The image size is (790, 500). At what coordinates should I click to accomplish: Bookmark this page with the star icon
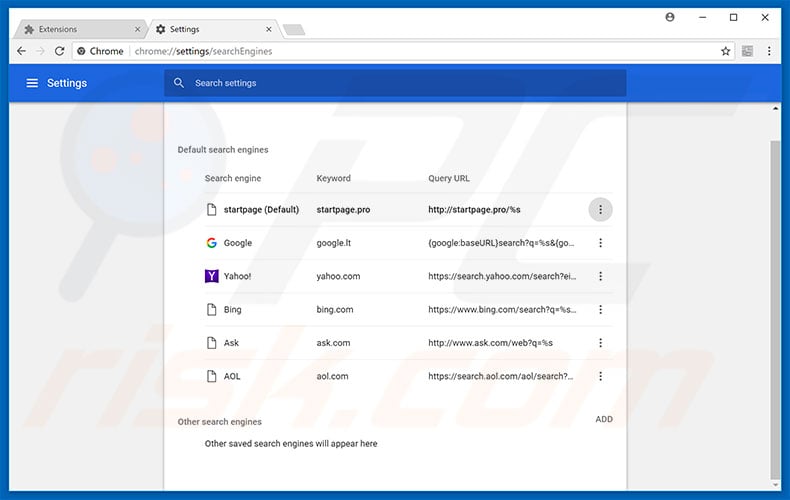coord(726,51)
